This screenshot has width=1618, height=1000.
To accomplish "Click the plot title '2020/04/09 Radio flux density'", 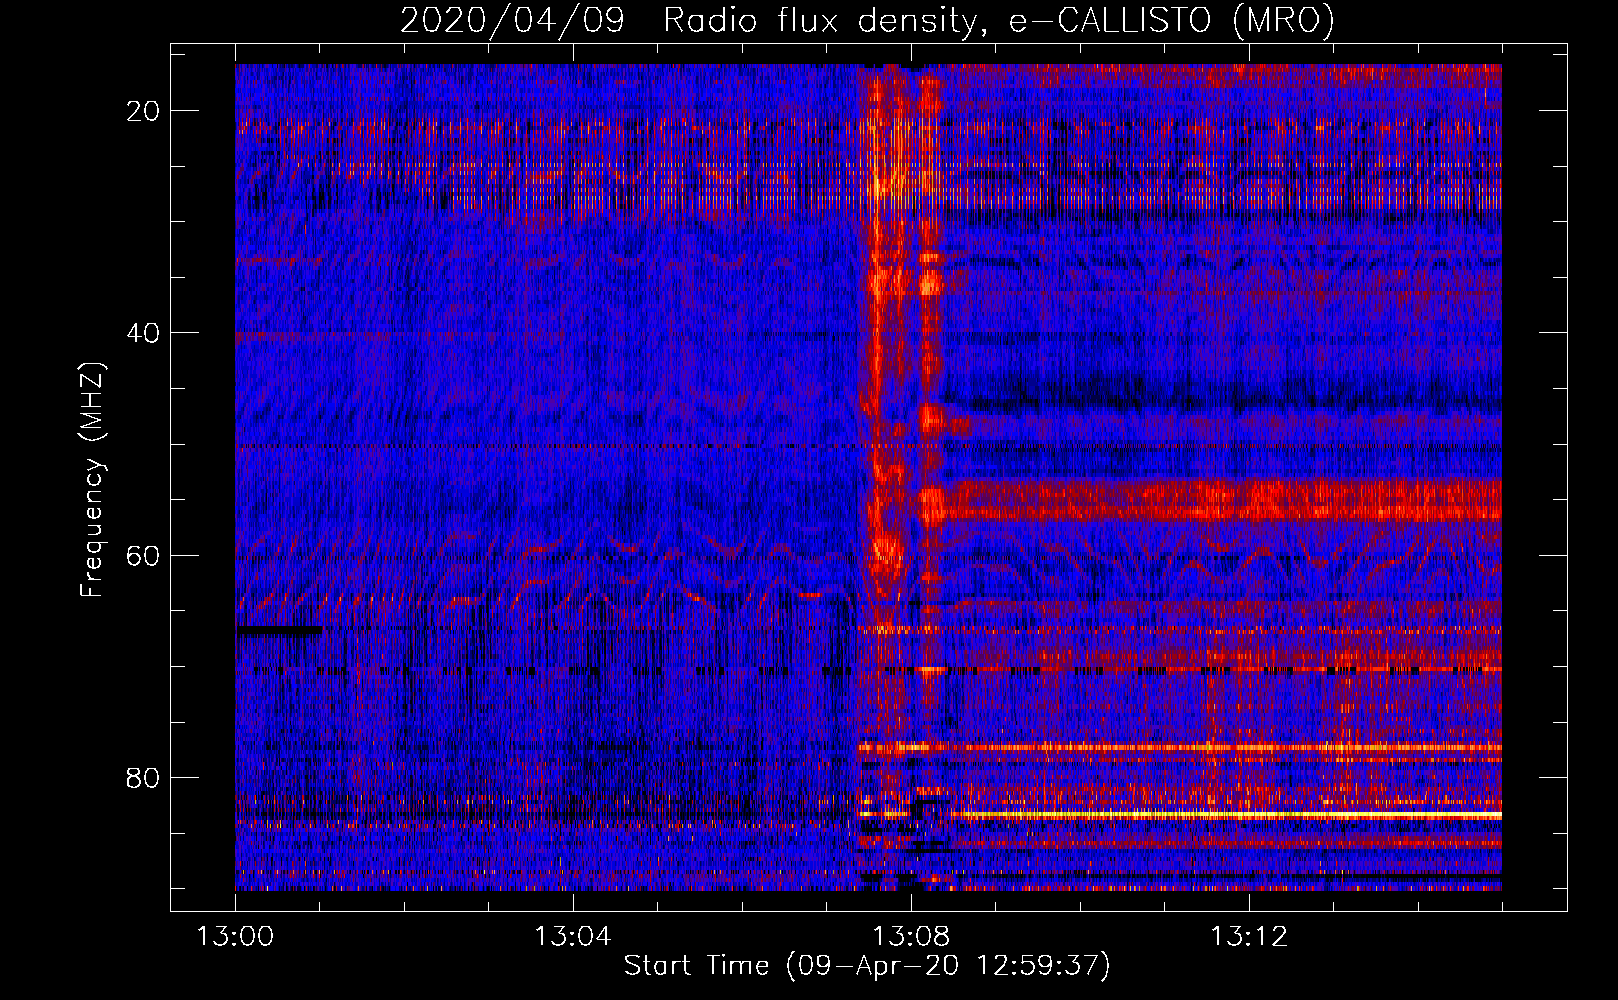I will pyautogui.click(x=867, y=20).
